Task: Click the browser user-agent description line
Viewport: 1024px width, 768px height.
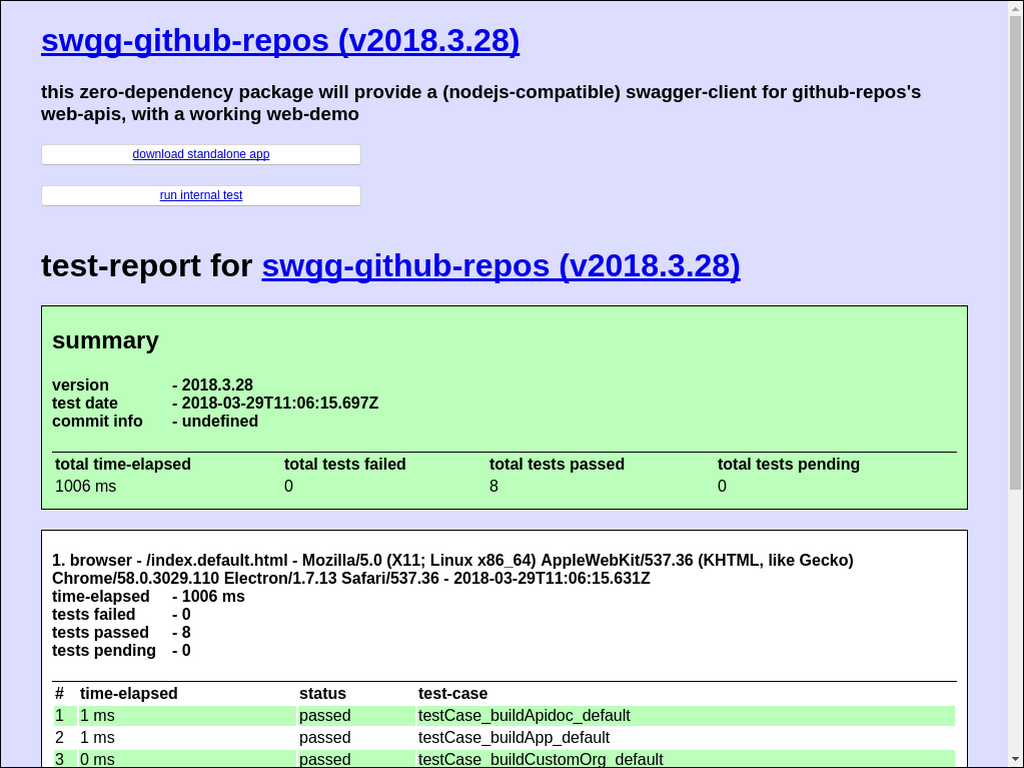Action: point(453,569)
